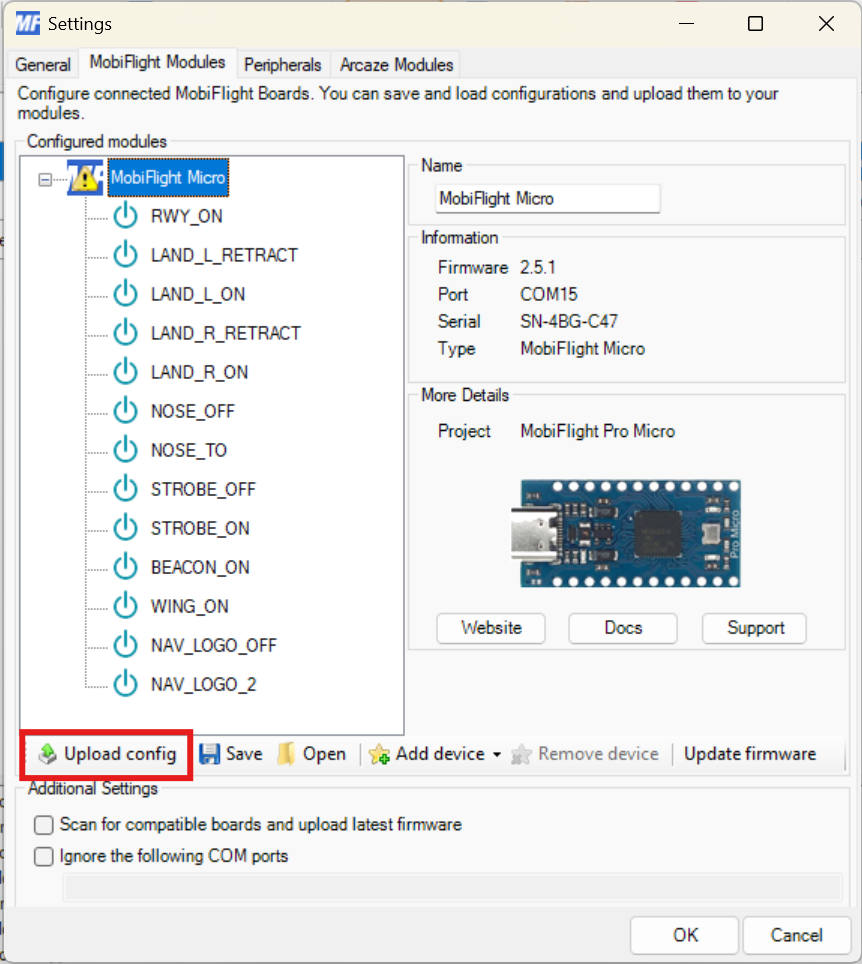Select the NAV_LOGO_OFF device row
This screenshot has width=862, height=964.
coord(213,645)
